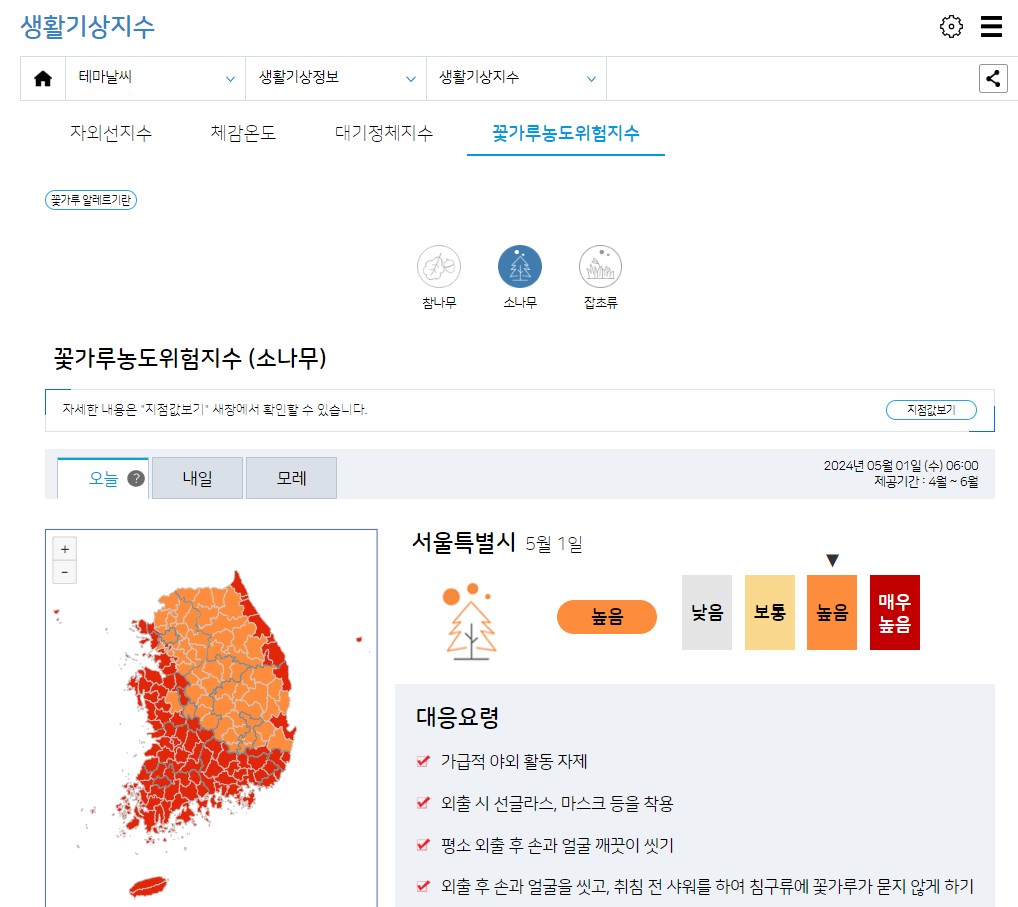Open the 꽃가루 알레르기란 link

click(90, 199)
